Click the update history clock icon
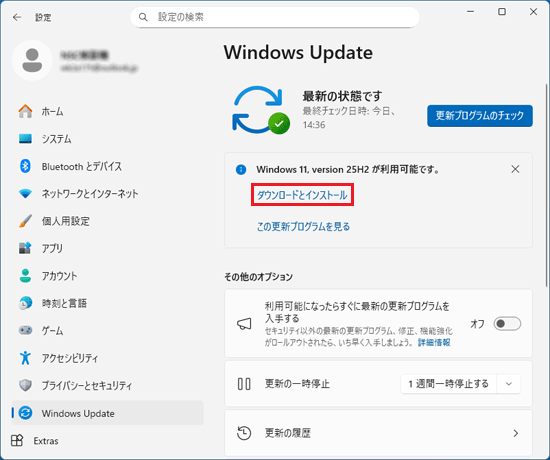The width and height of the screenshot is (550, 460). coord(244,433)
